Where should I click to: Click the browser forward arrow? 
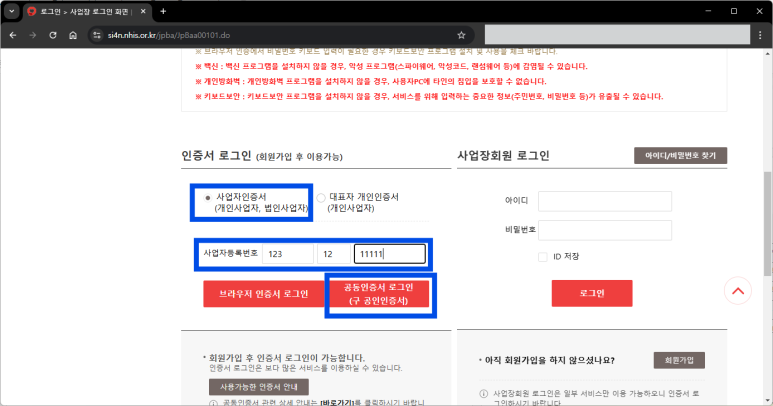tap(33, 35)
